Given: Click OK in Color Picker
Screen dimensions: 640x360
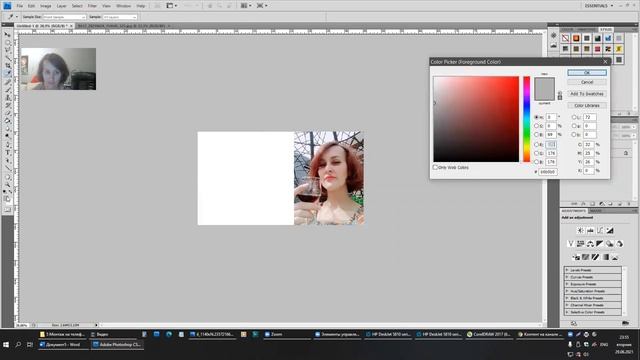Looking at the screenshot, I should point(587,72).
